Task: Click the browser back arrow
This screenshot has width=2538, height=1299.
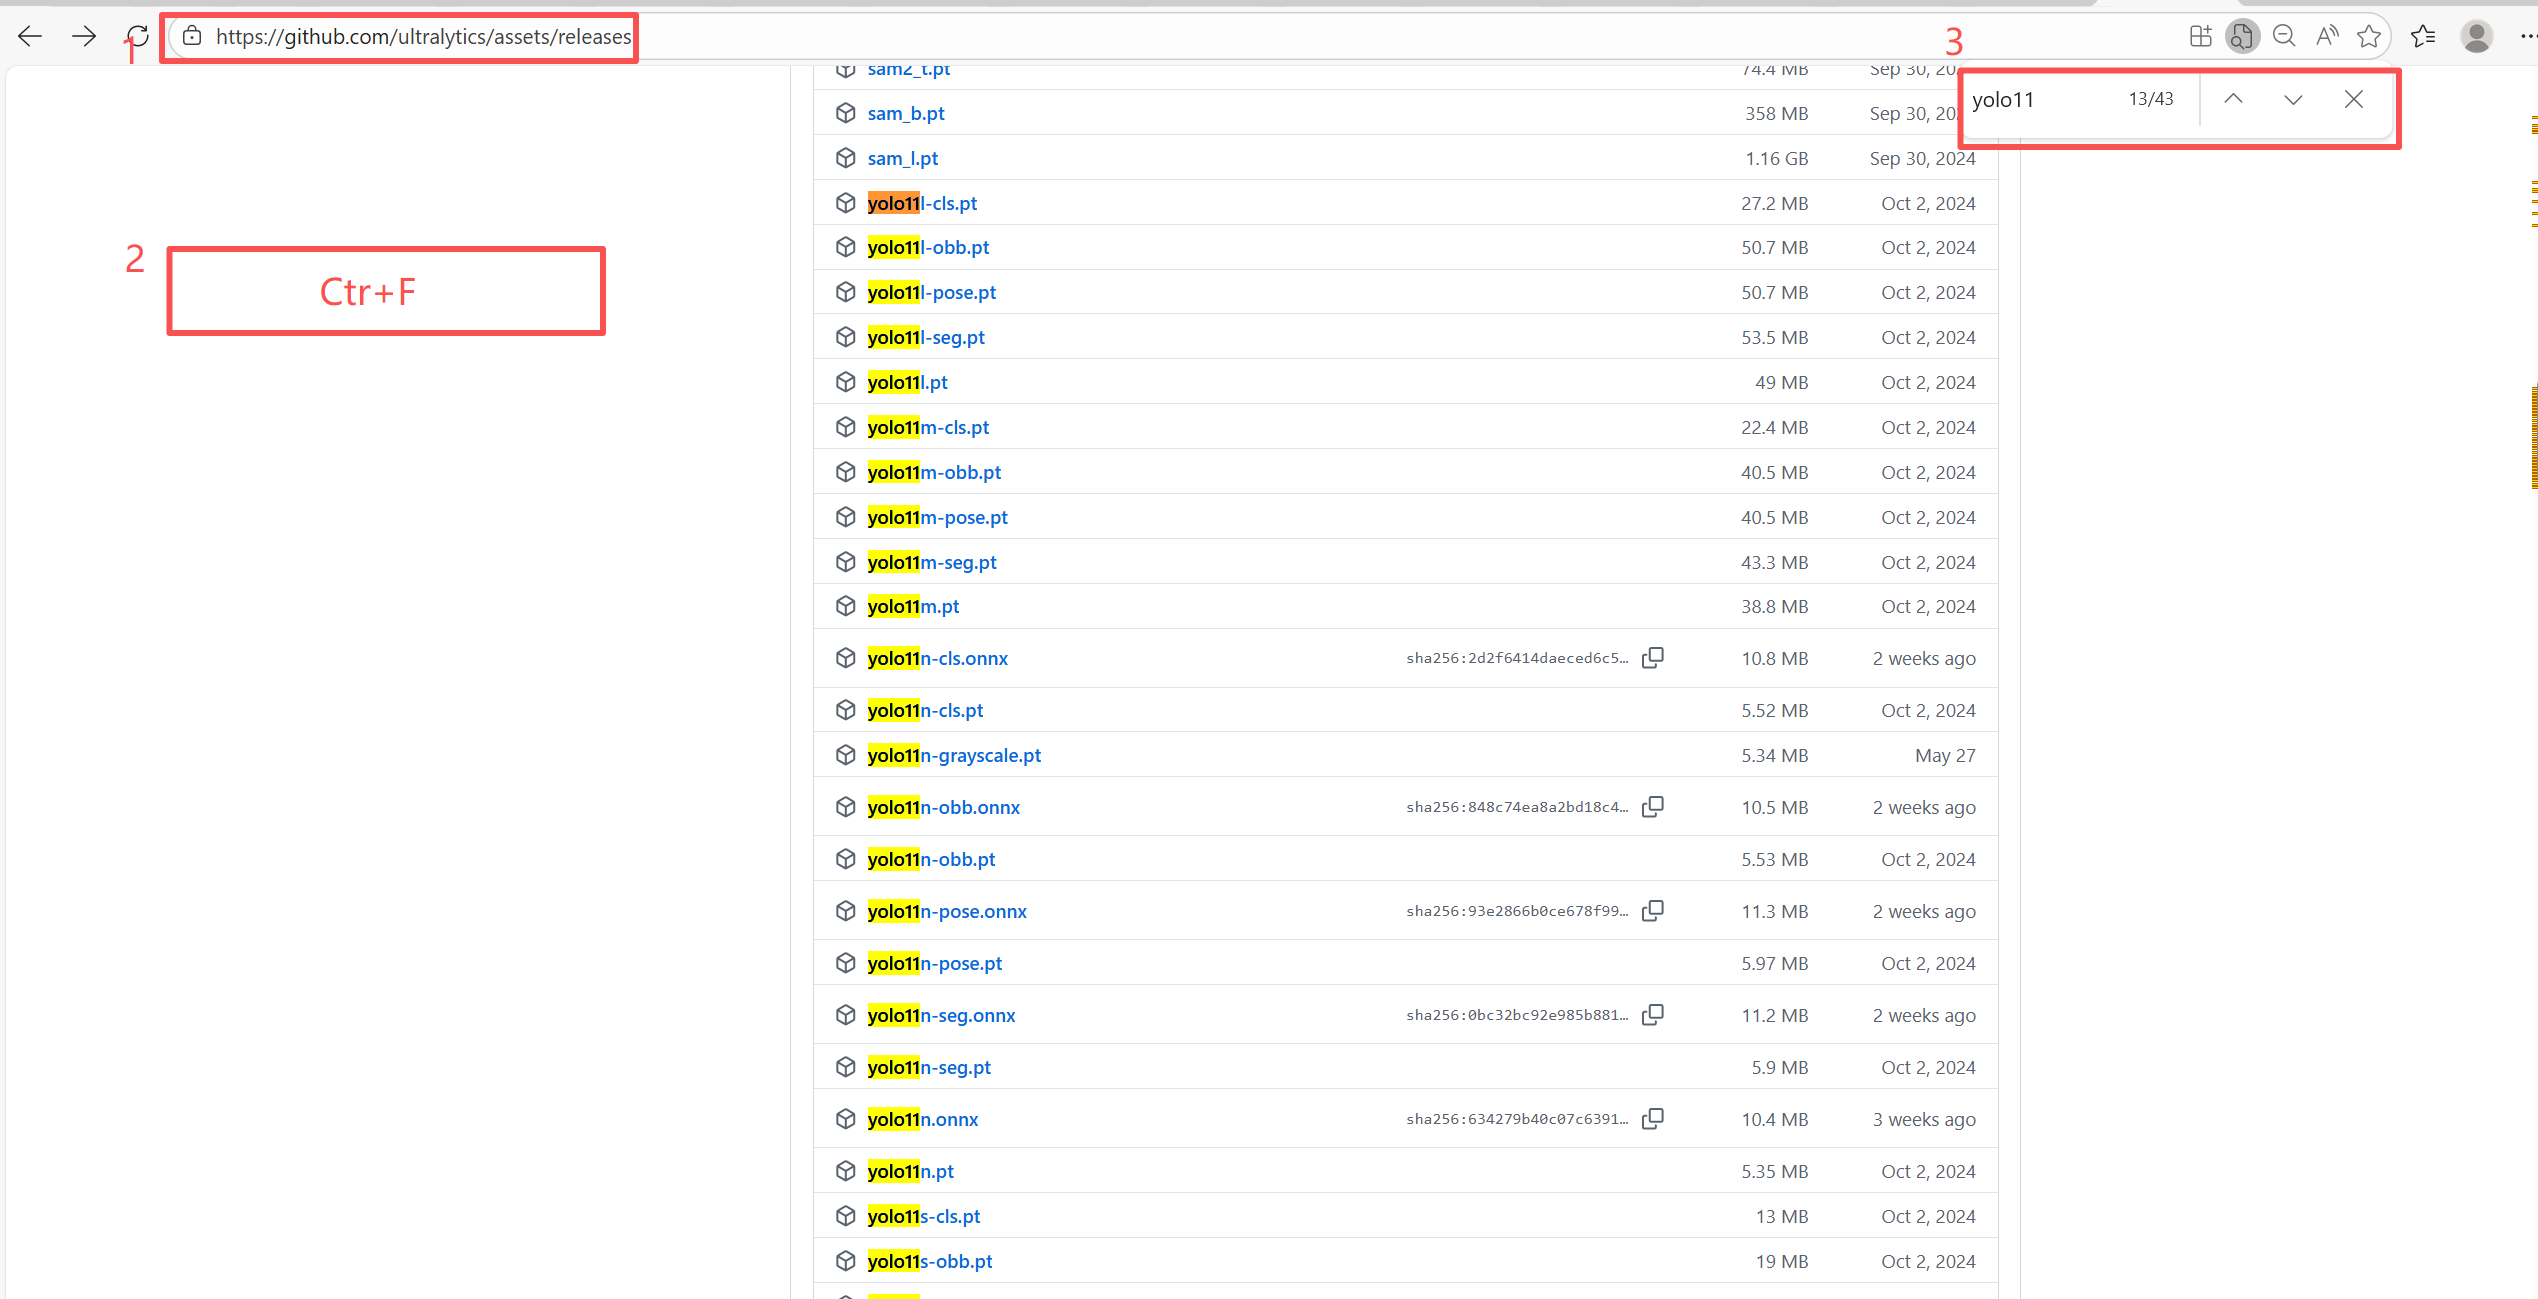Action: 30,37
